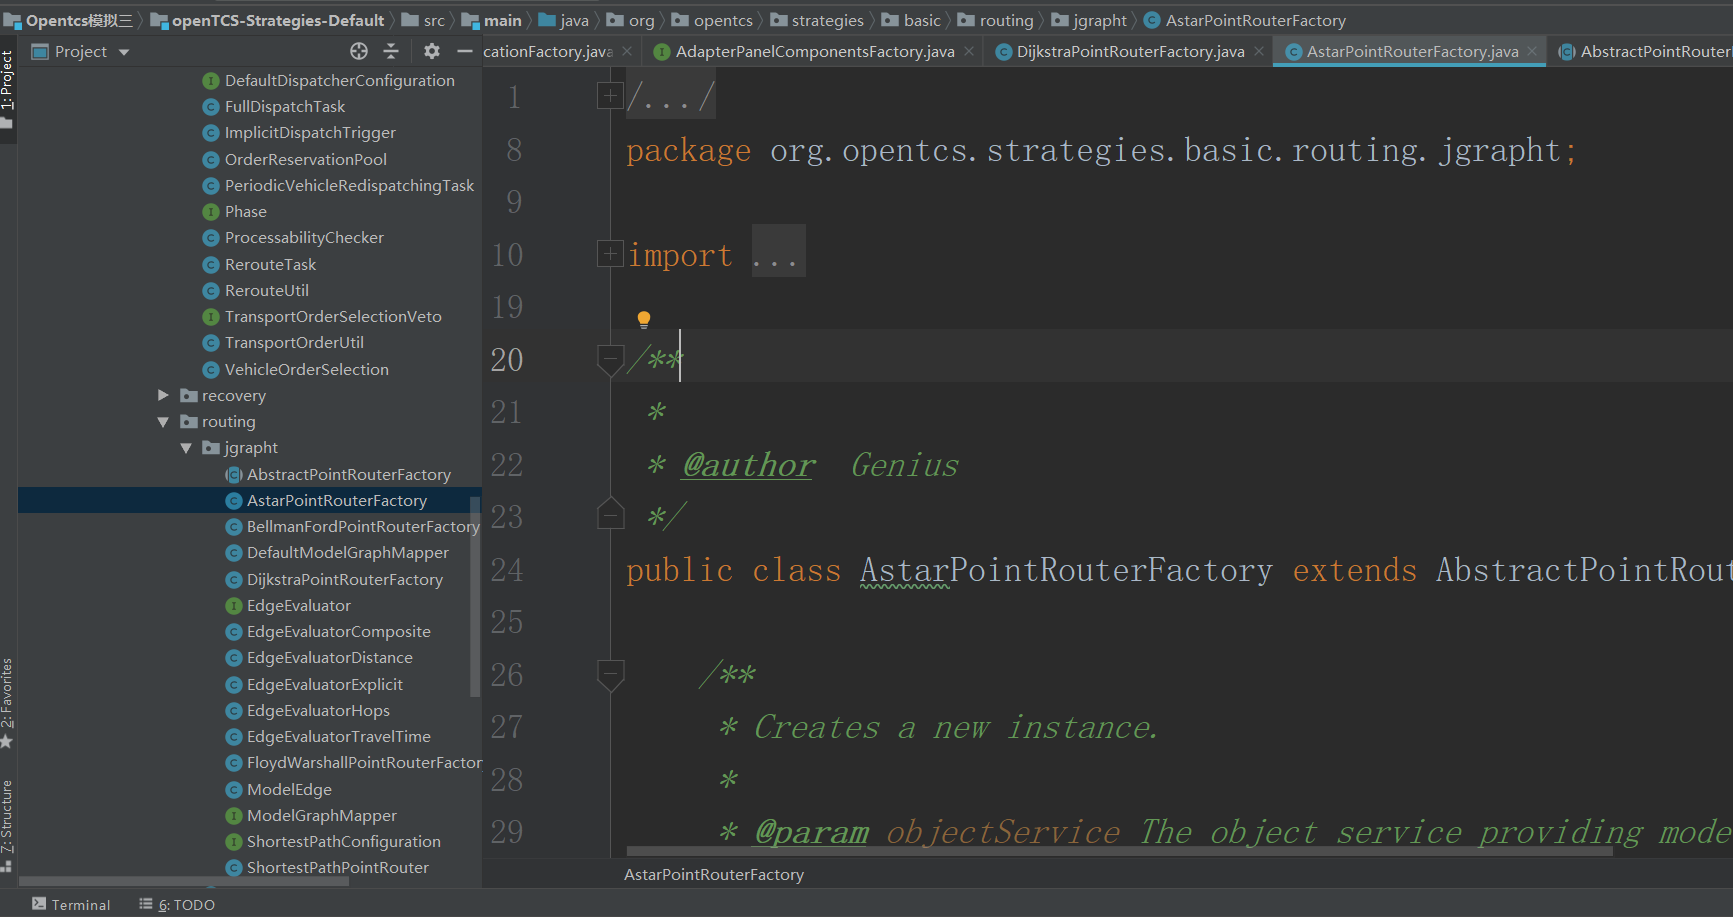
Task: Click the collapse all icon in Project panel
Action: [x=391, y=51]
